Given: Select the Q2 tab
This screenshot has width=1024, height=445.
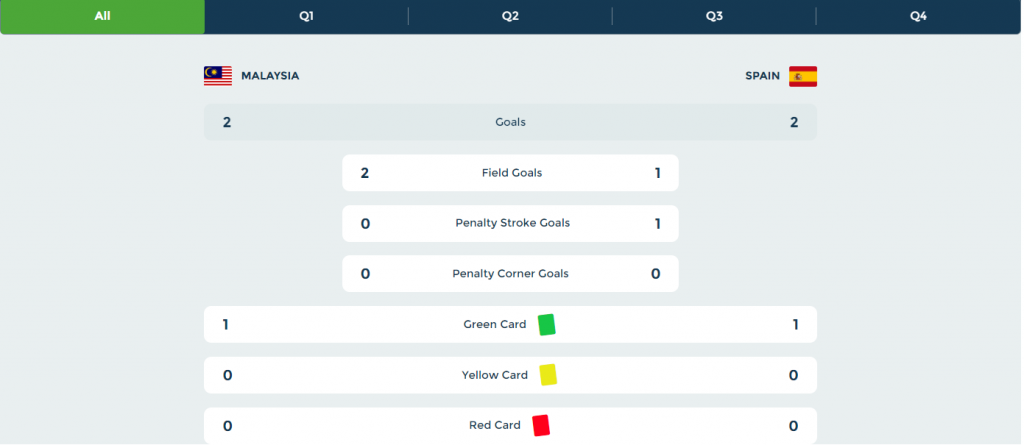Looking at the screenshot, I should (x=510, y=16).
